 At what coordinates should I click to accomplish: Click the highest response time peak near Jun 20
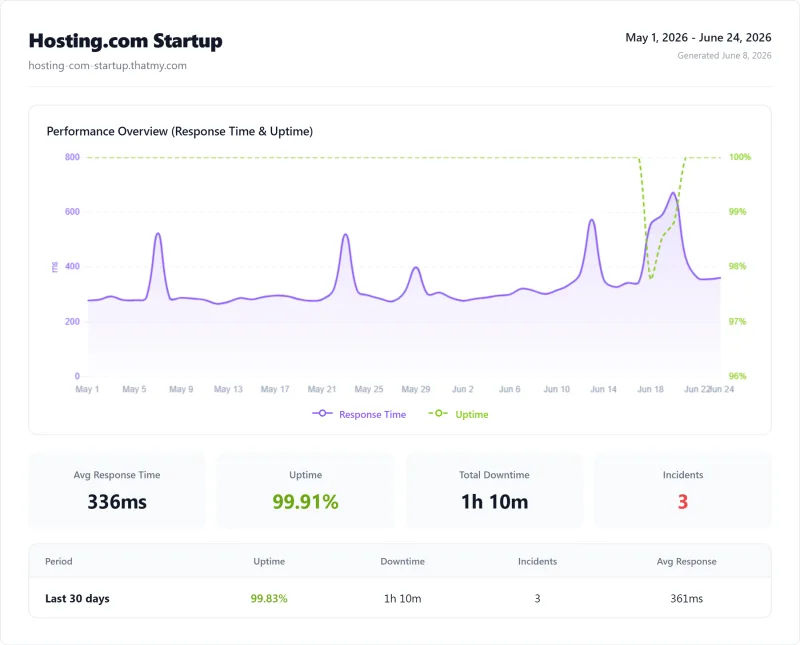point(673,193)
